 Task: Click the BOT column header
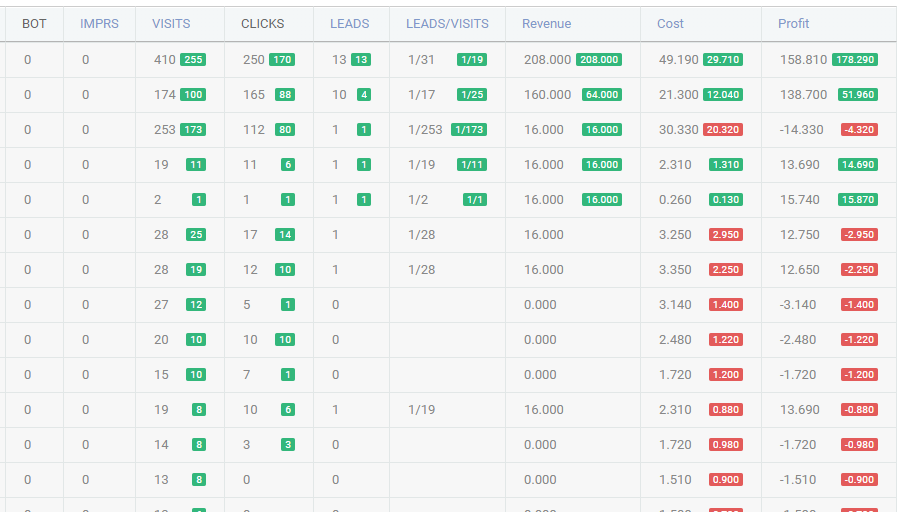point(34,24)
